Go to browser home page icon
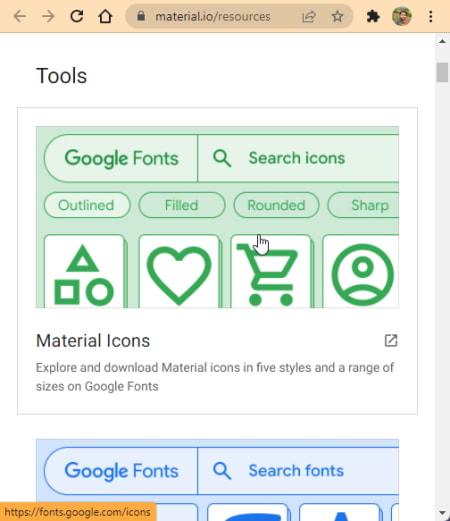450x521 pixels. [x=105, y=16]
